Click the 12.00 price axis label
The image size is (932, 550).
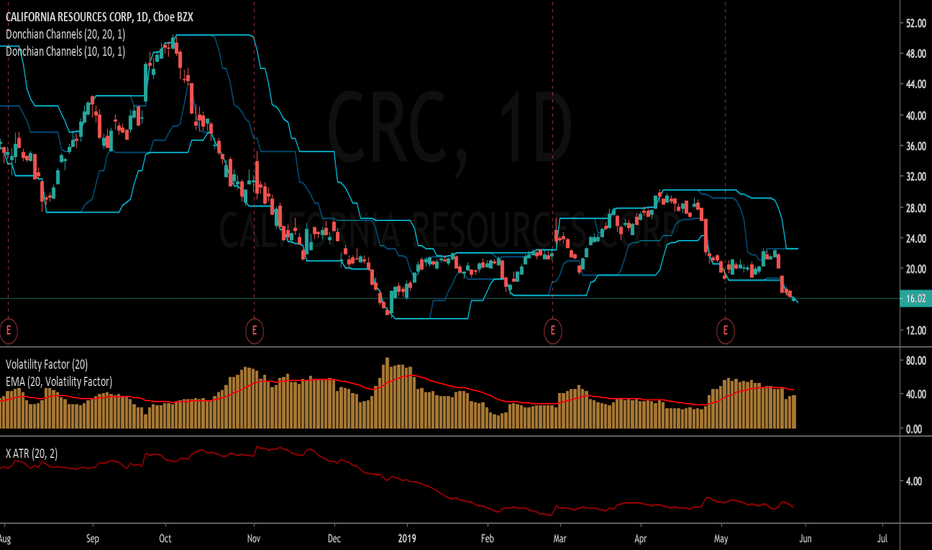point(916,330)
